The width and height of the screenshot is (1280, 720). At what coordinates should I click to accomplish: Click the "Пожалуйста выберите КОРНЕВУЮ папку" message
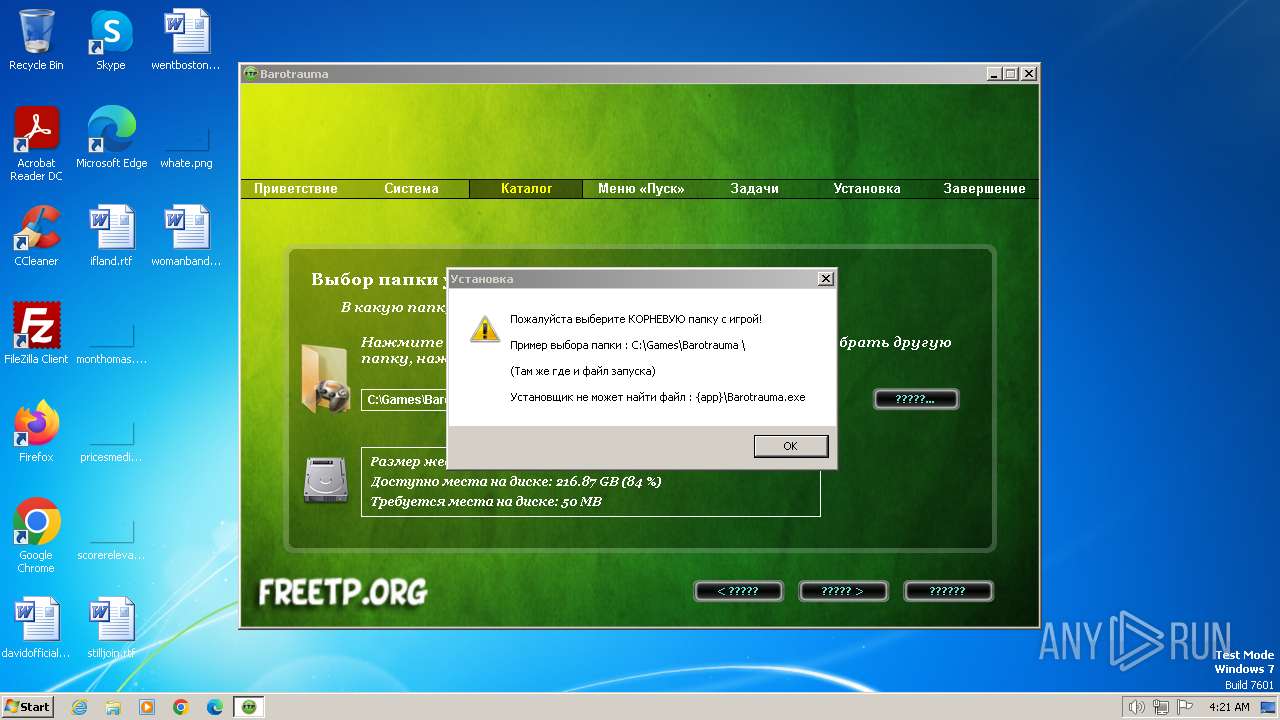[x=636, y=319]
